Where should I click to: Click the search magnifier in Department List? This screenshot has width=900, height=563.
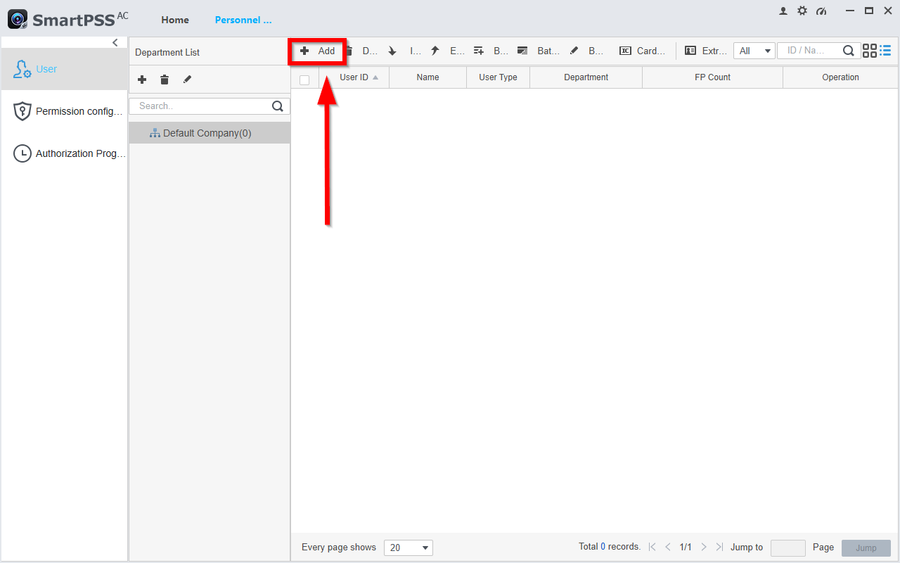(278, 106)
